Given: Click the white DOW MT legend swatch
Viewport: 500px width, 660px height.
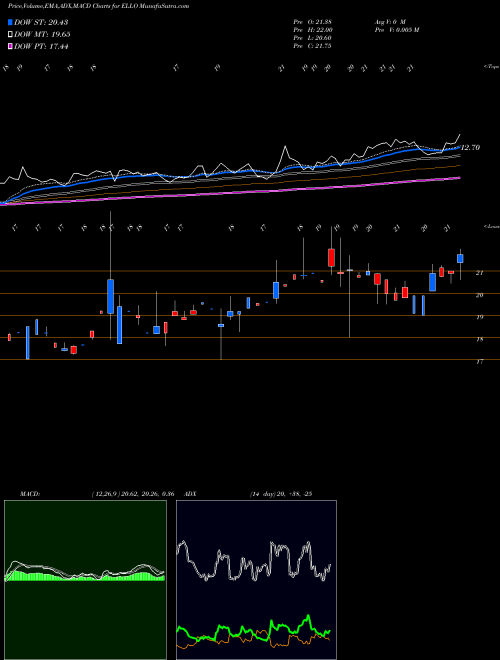Looking at the screenshot, I should click(11, 35).
